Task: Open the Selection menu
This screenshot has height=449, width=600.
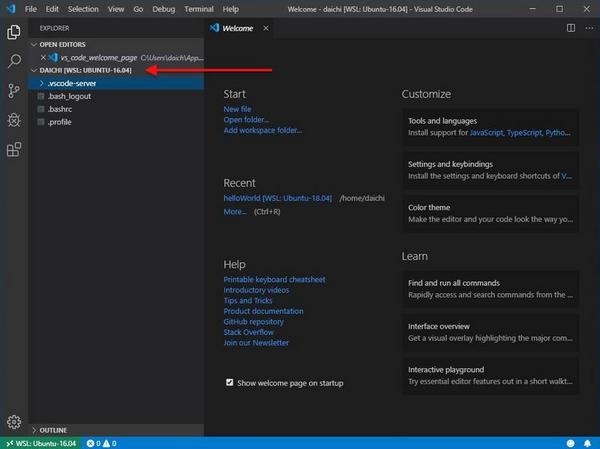Action: (83, 9)
